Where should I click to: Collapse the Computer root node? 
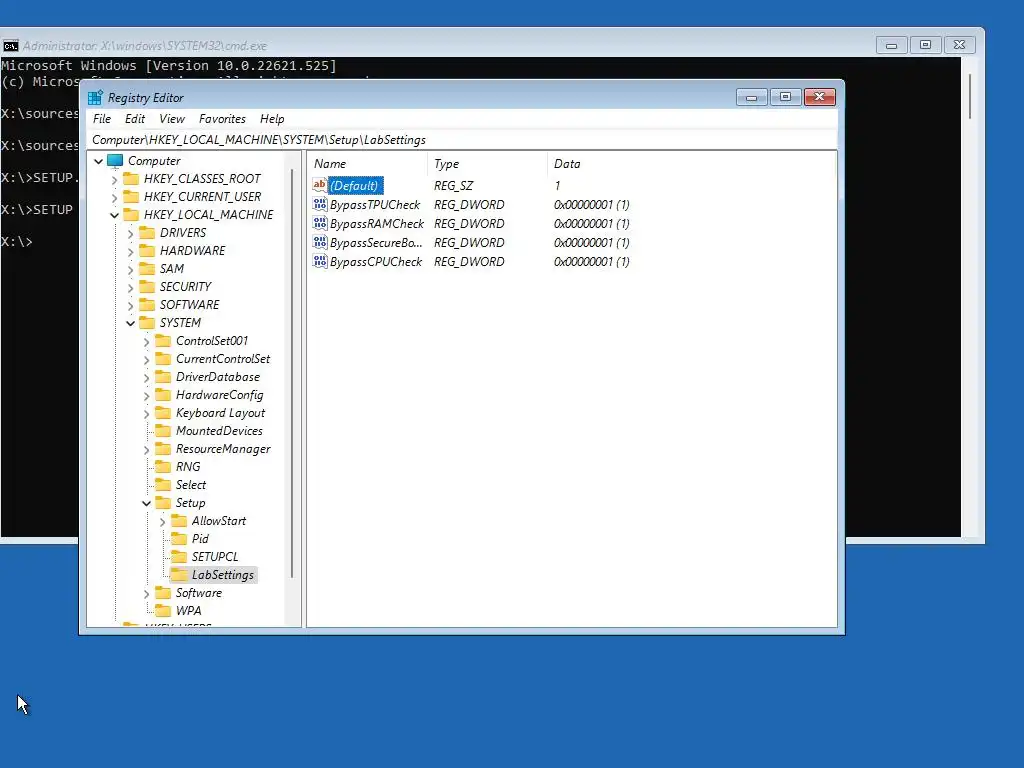coord(99,161)
